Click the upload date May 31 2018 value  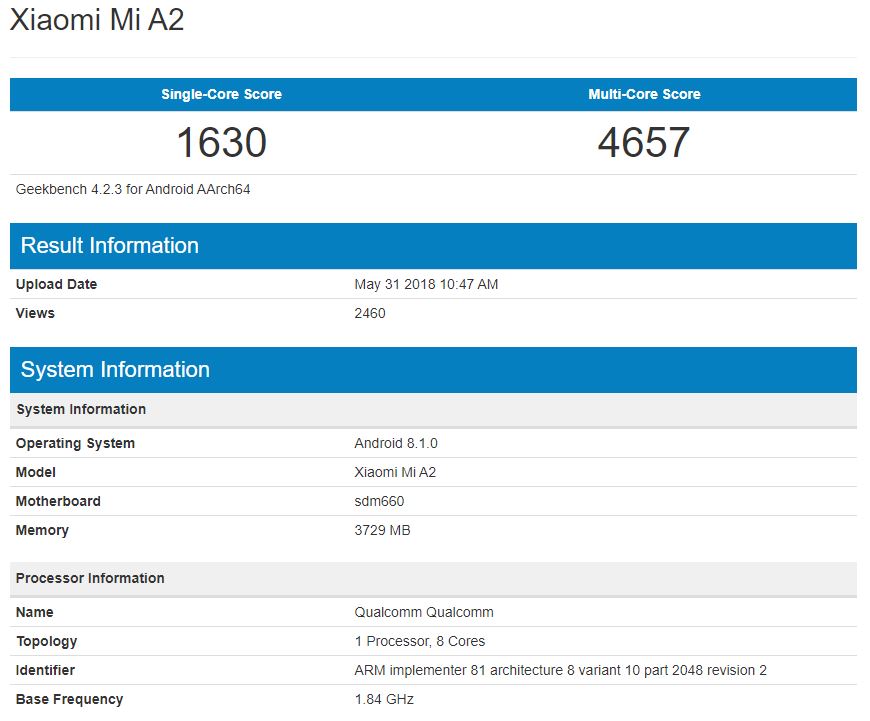click(x=426, y=284)
